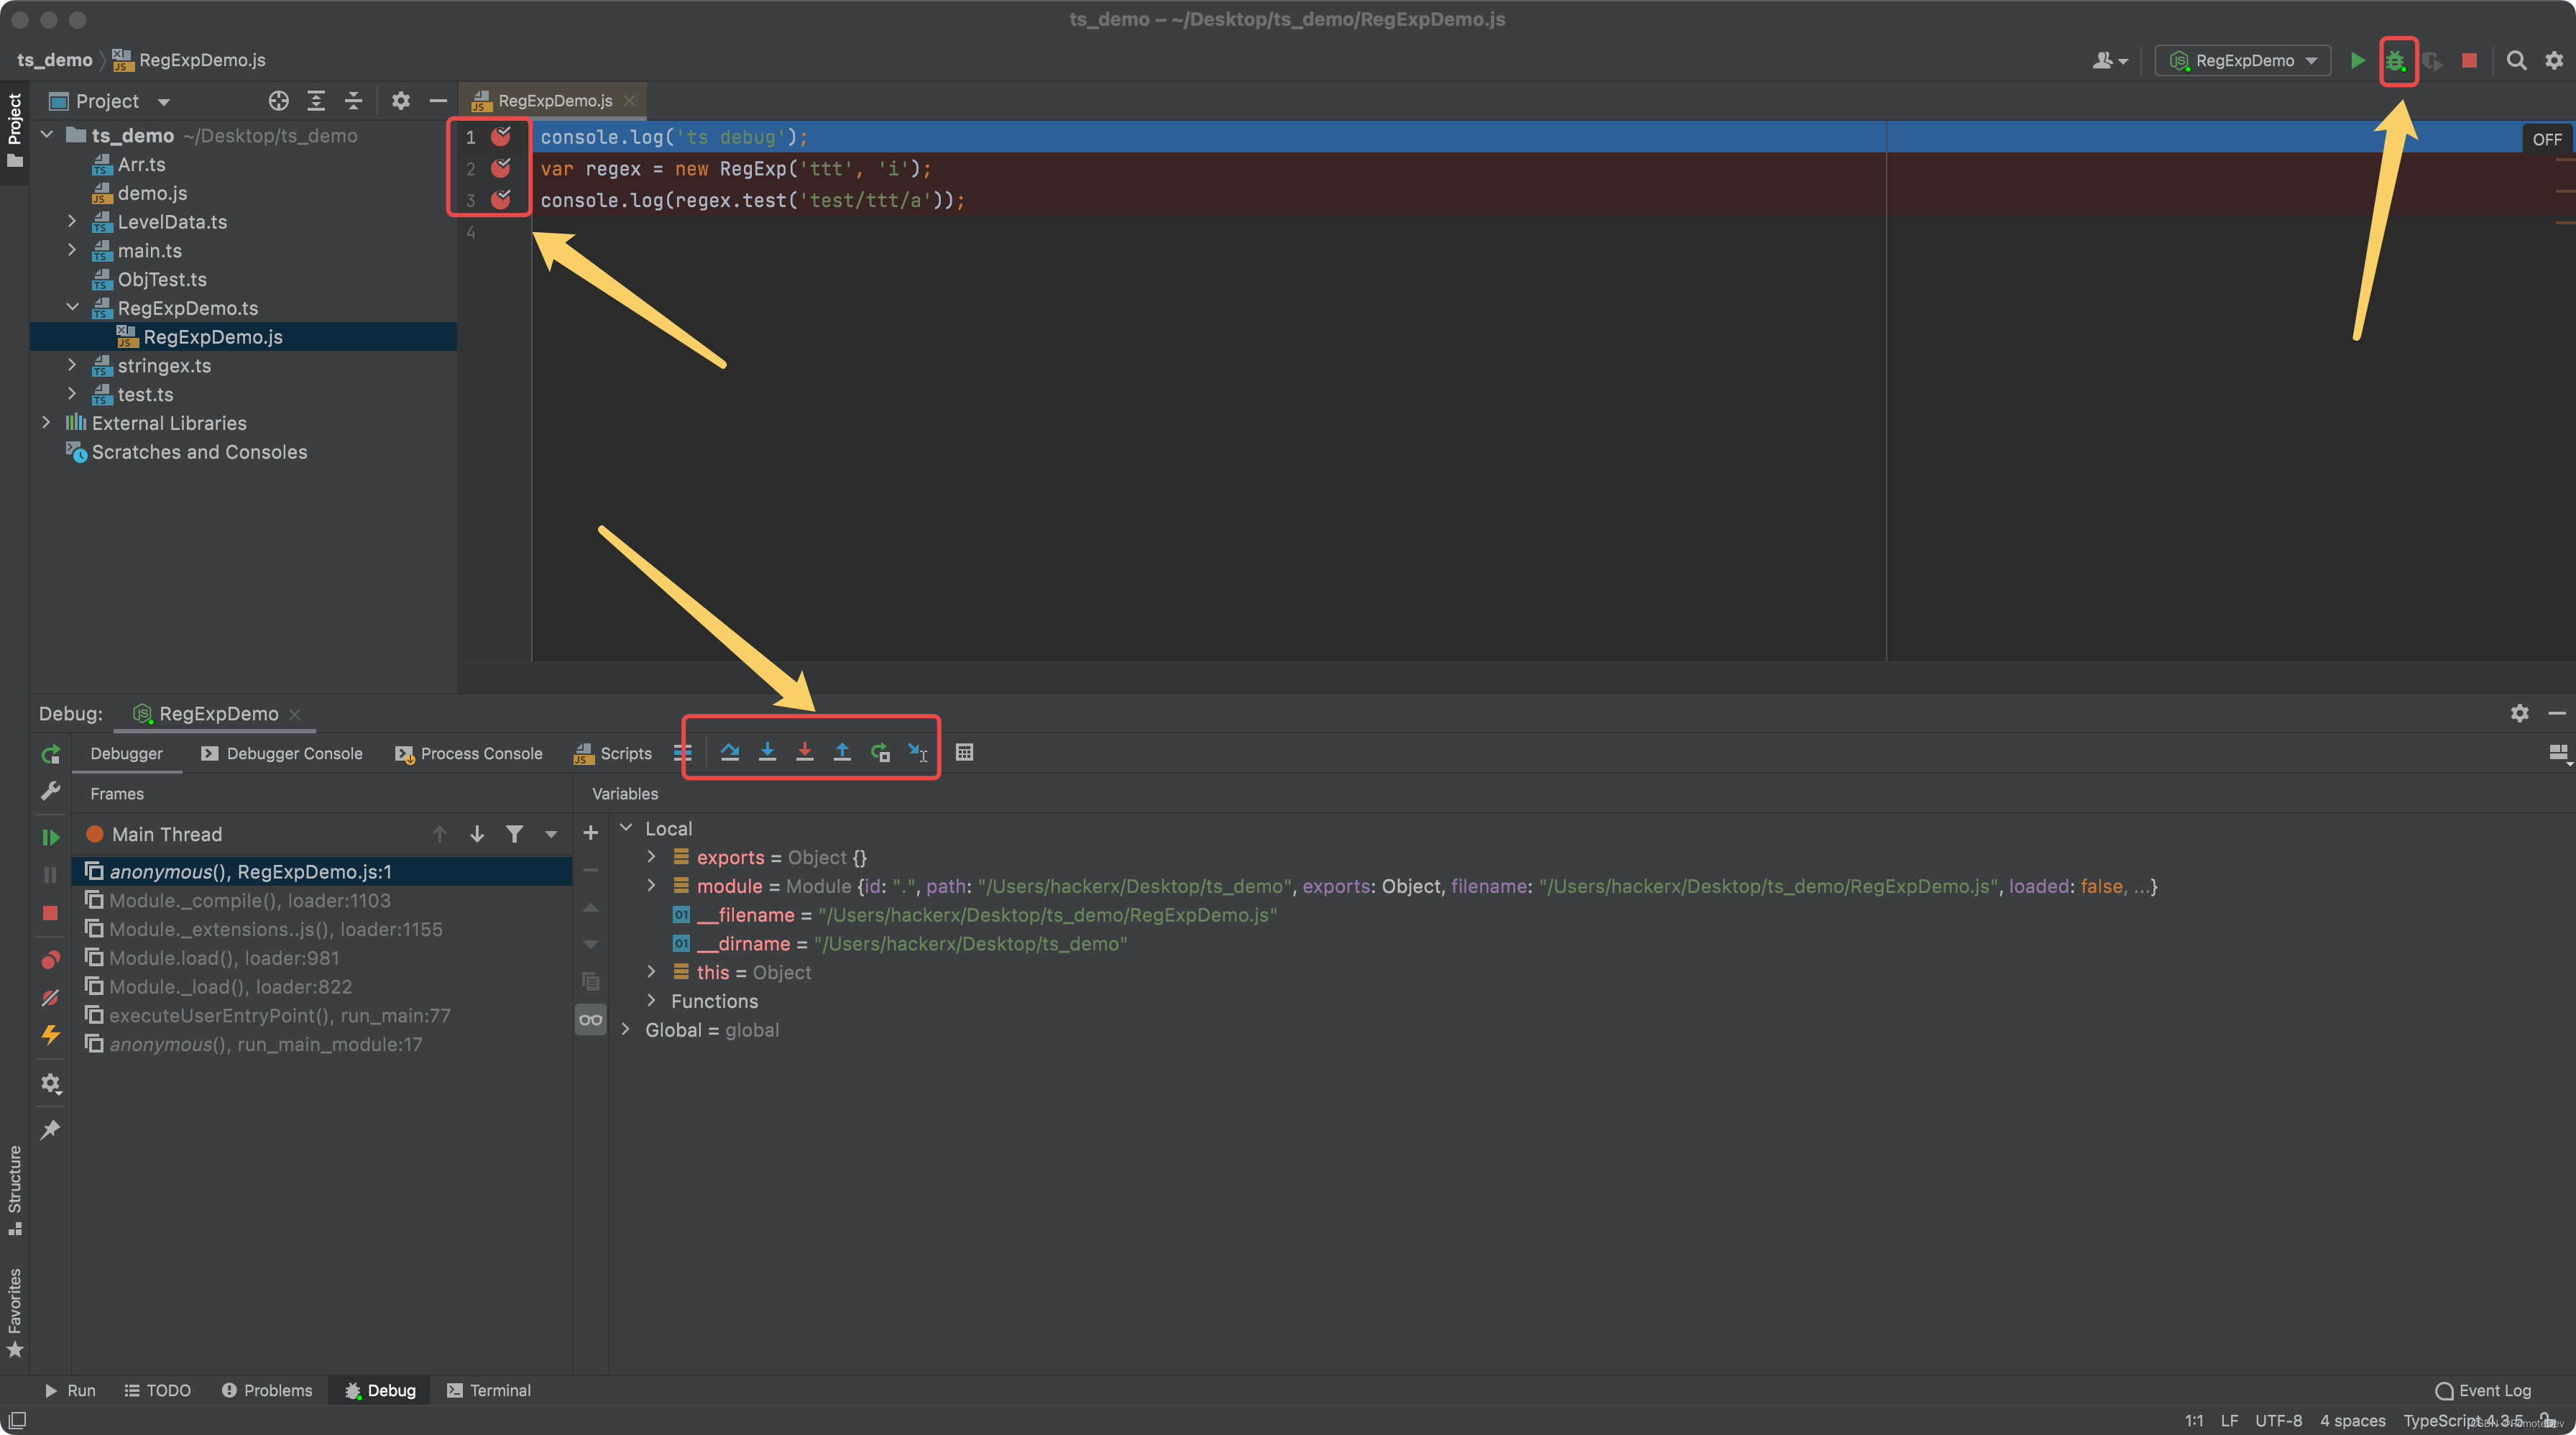The width and height of the screenshot is (2576, 1435).
Task: Click the Step Out icon
Action: 842,752
